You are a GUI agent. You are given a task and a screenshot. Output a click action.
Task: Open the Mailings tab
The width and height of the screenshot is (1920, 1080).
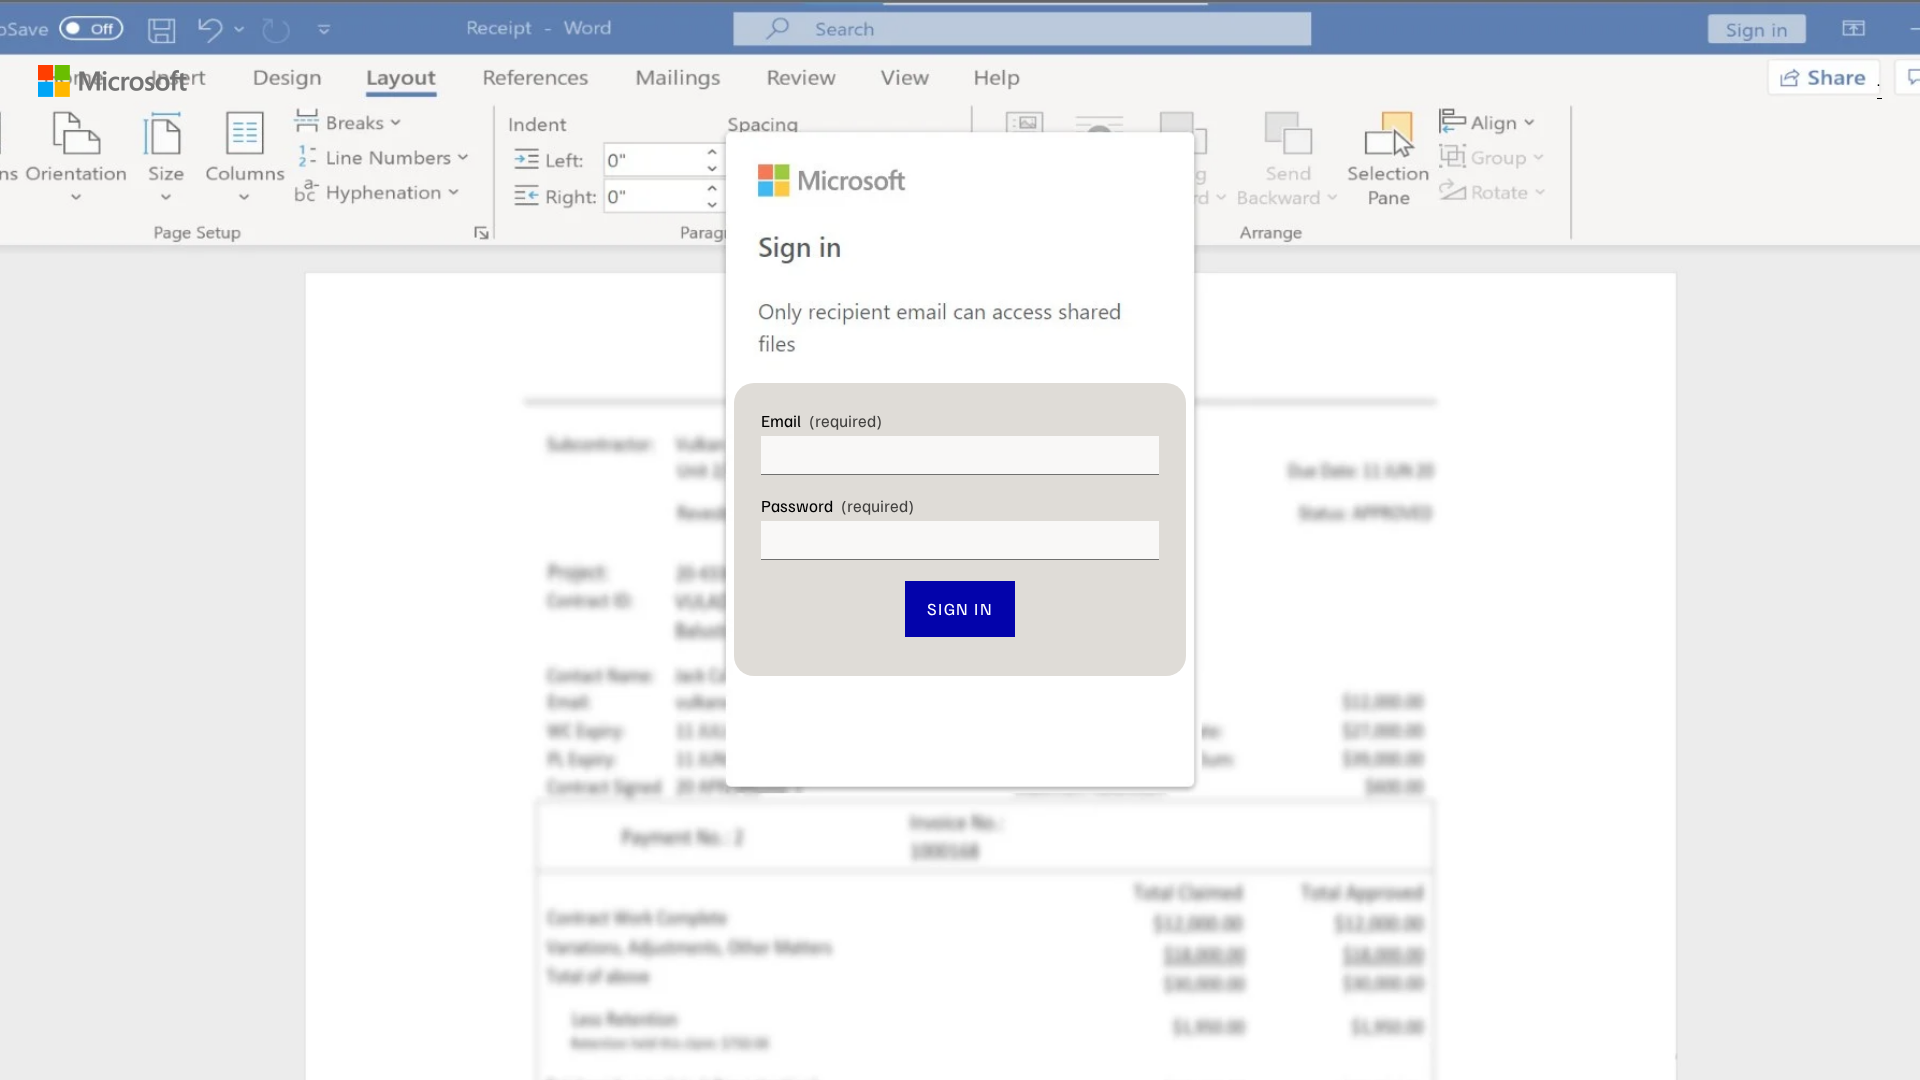[x=678, y=78]
